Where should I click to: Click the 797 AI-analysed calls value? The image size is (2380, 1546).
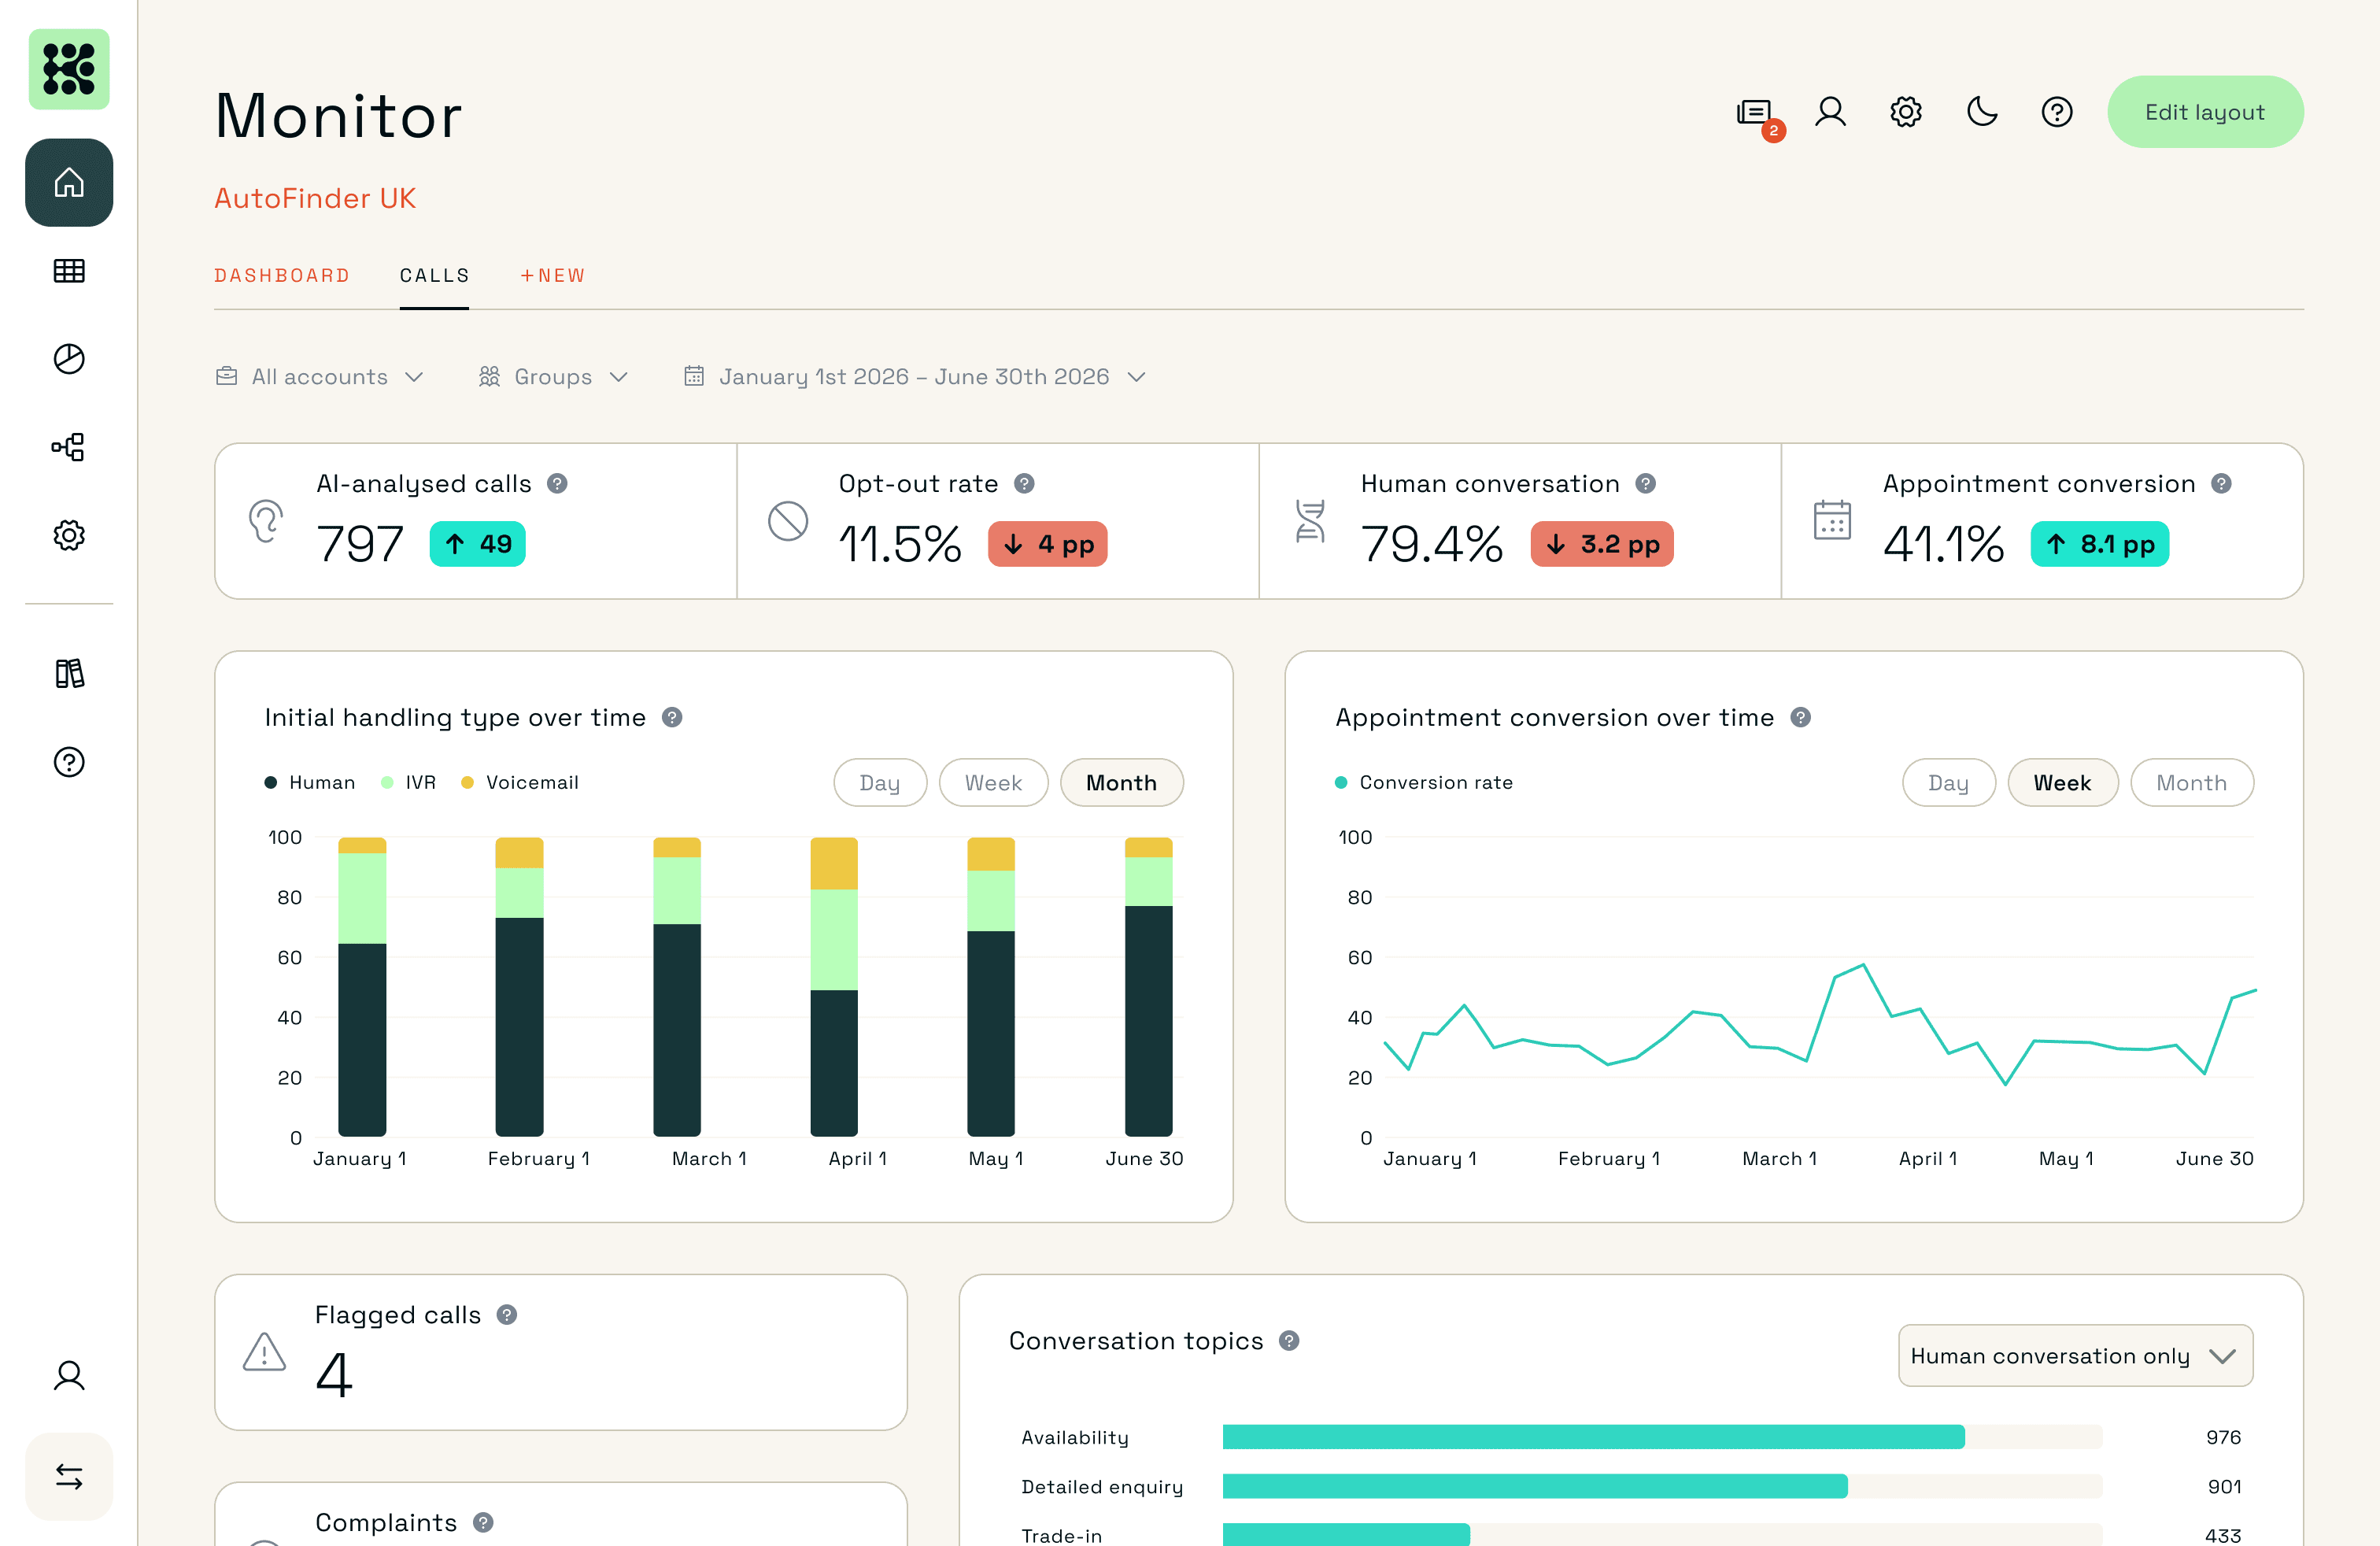360,544
